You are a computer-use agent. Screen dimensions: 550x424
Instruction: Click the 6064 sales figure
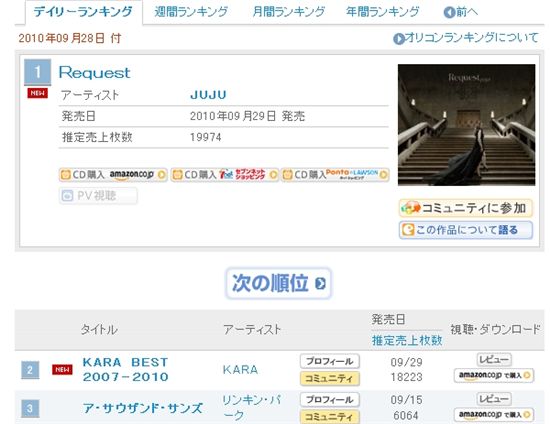pyautogui.click(x=406, y=416)
